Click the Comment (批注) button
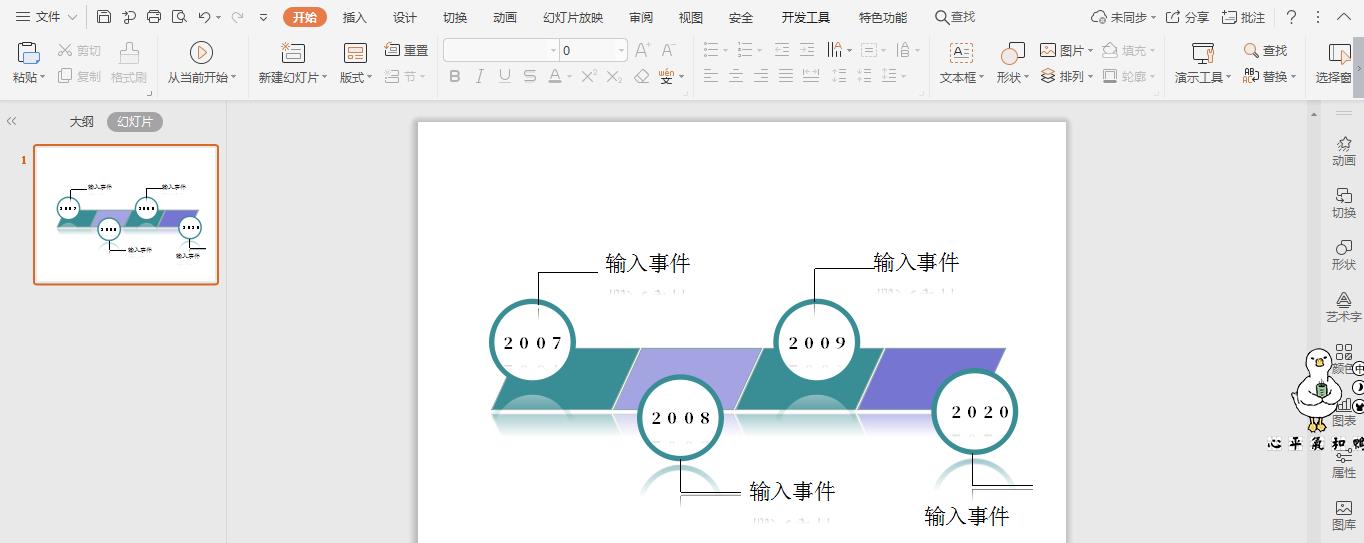Viewport: 1364px width, 543px height. tap(1243, 17)
